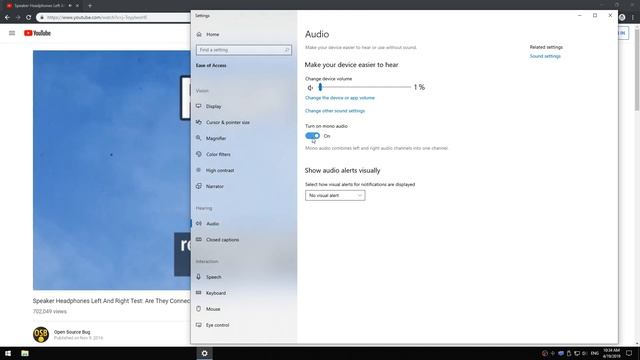Open the YouTube hamburger menu icon
640x360 pixels.
12,33
